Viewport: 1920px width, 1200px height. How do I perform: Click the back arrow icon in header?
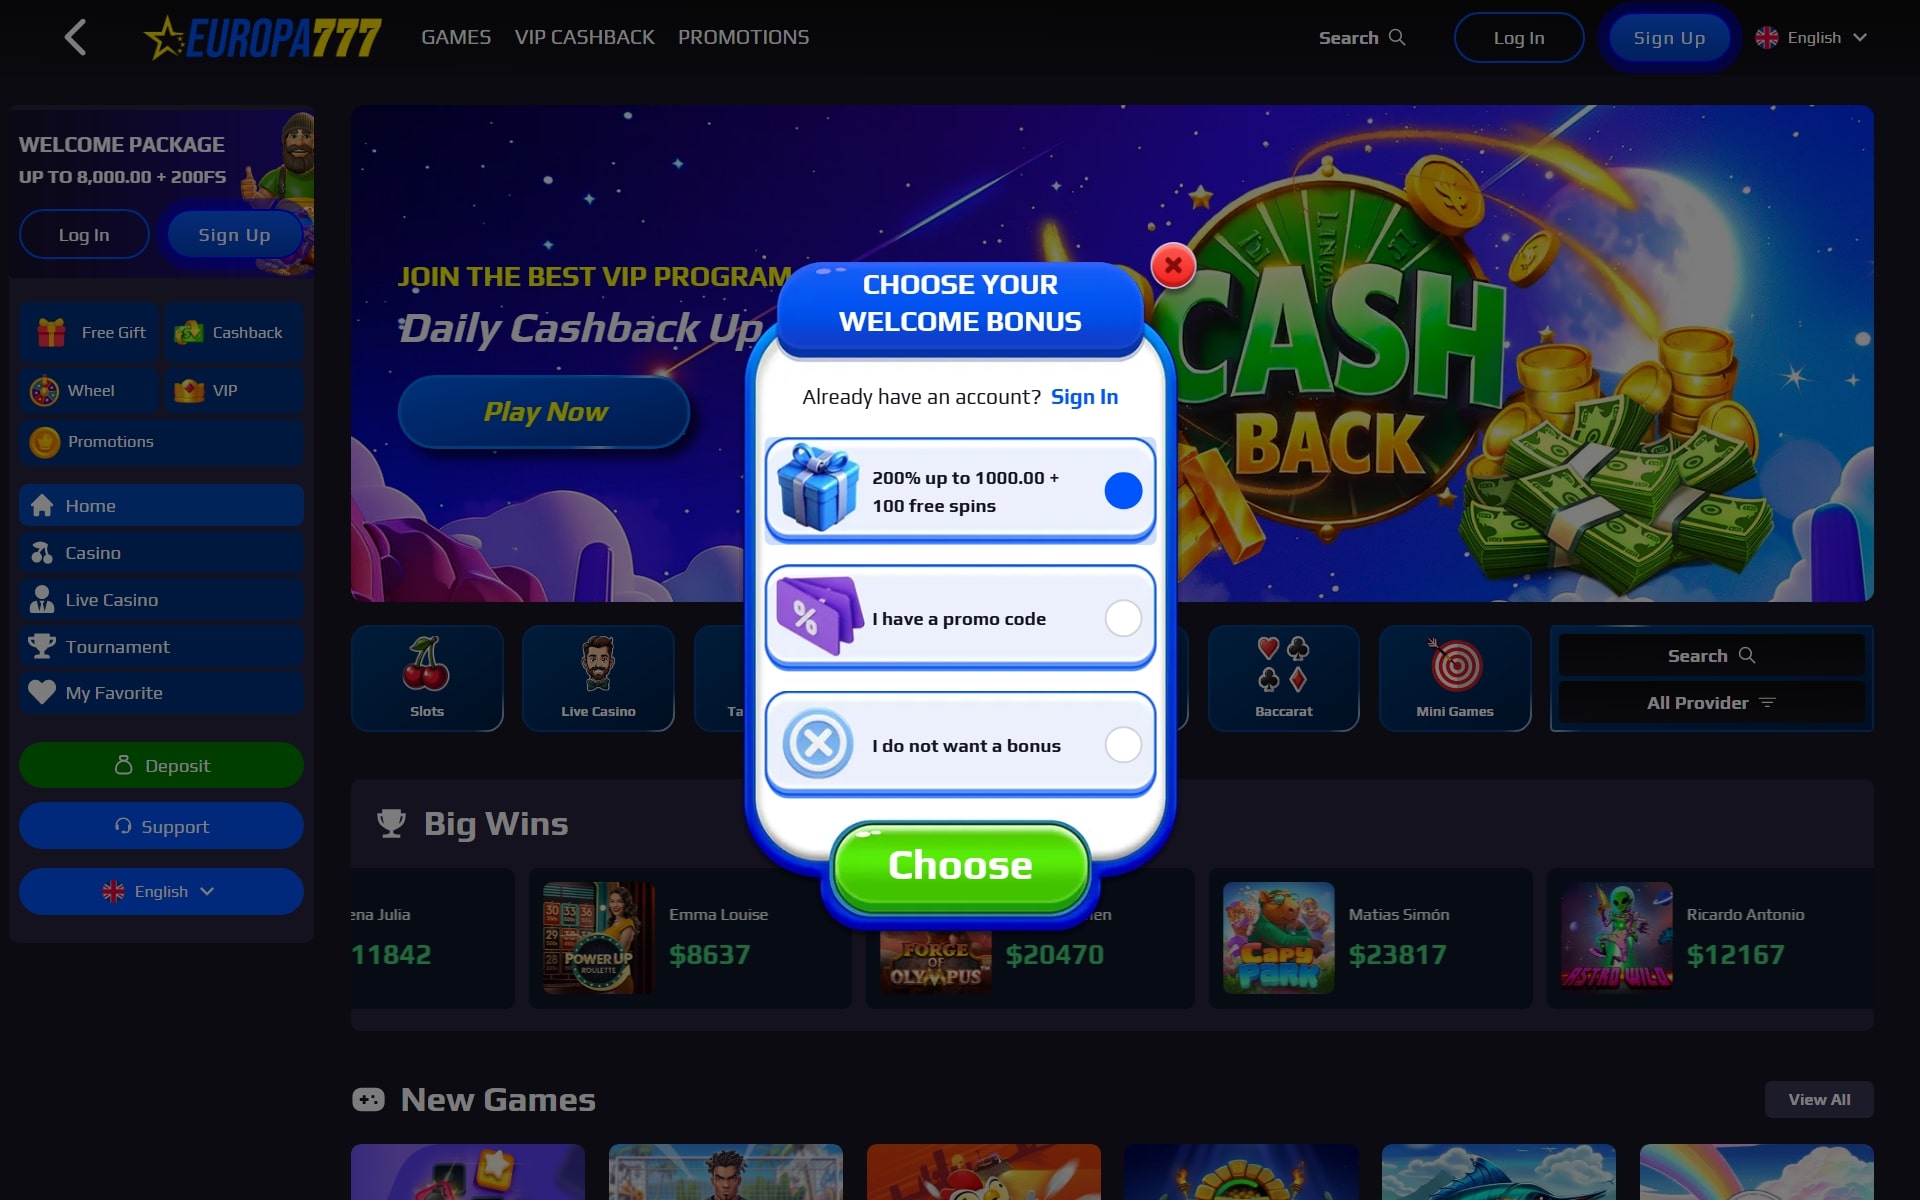coord(75,38)
